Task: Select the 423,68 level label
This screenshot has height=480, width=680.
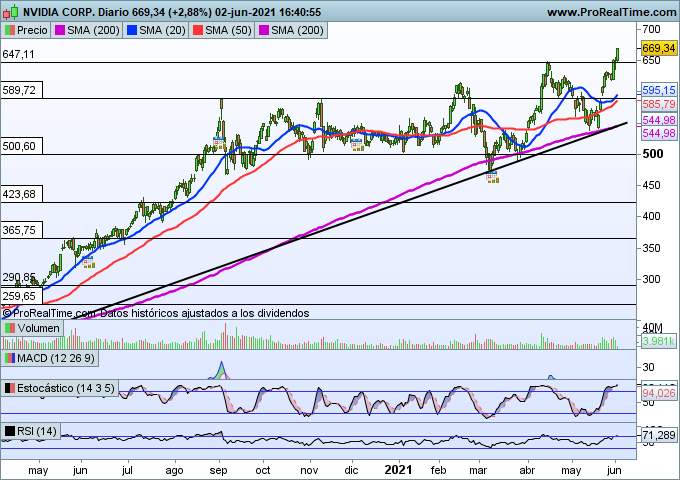Action: click(21, 194)
